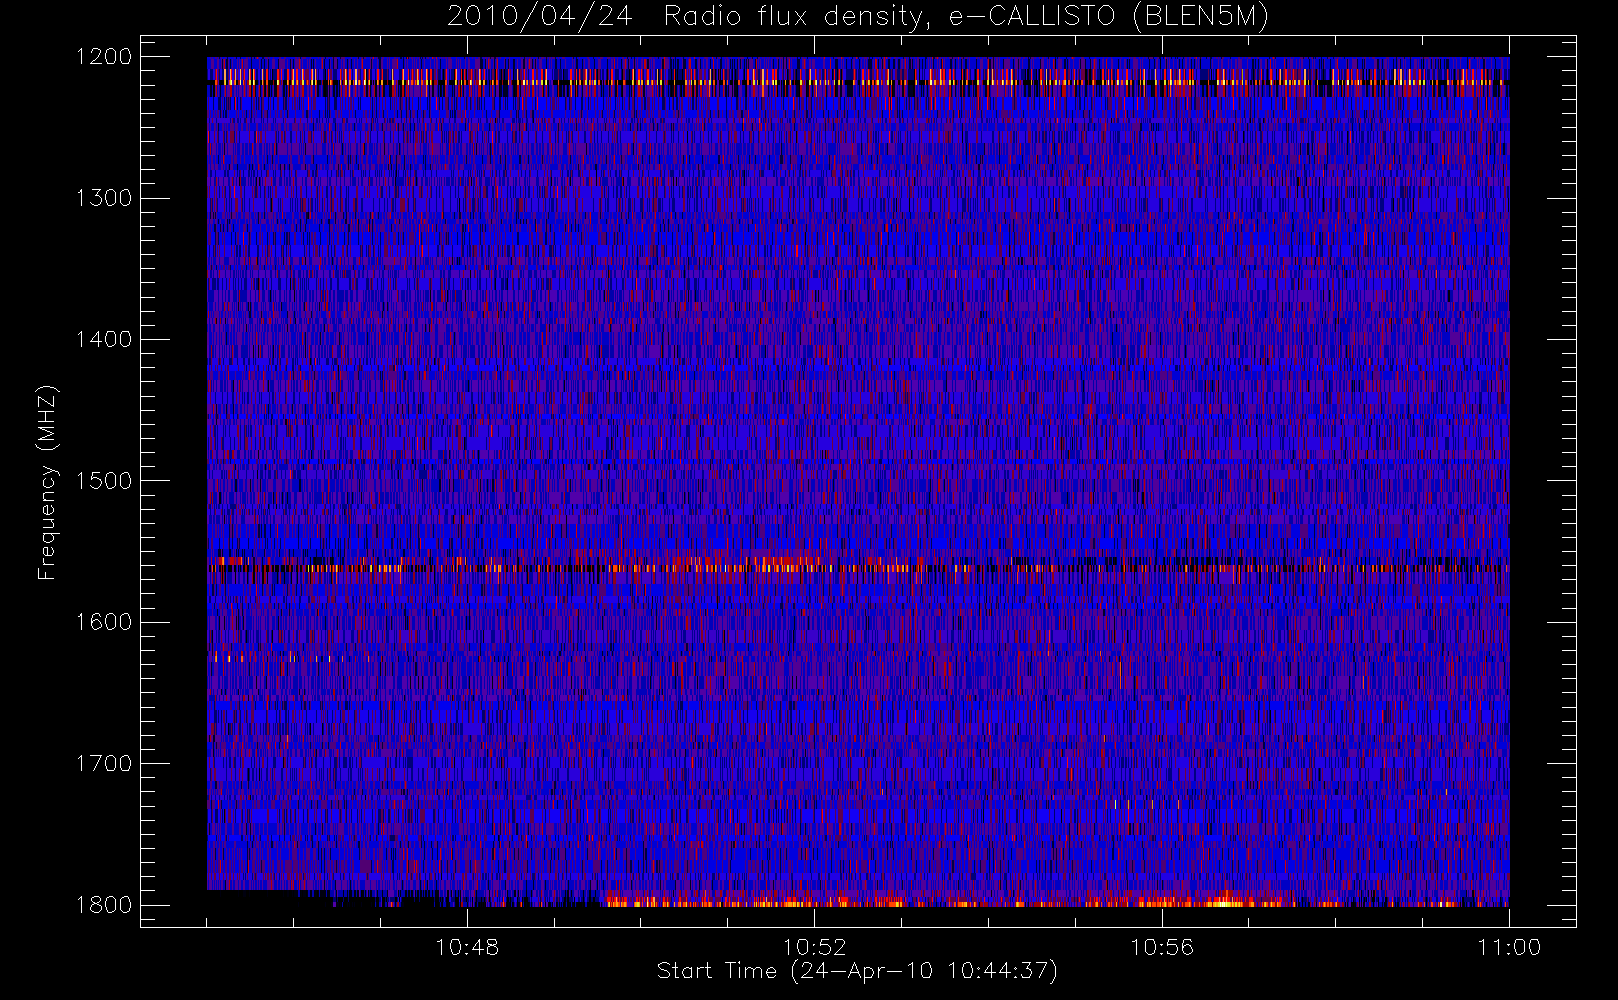Viewport: 1618px width, 1000px height.
Task: Click the 10:48 time tick label
Action: (x=467, y=947)
